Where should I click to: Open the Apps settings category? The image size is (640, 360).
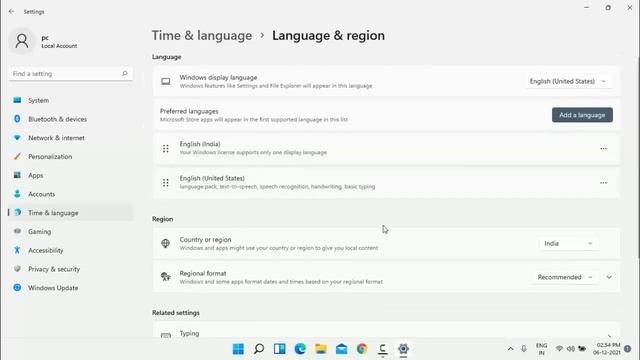coord(70,175)
